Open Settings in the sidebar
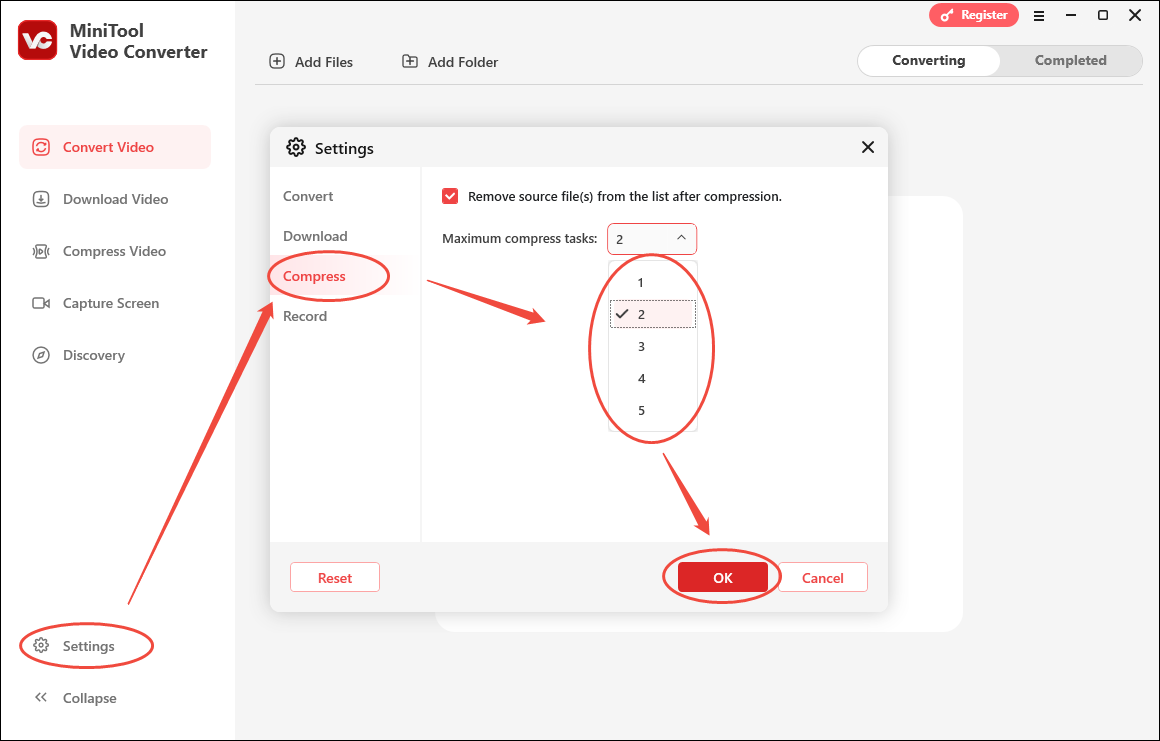Viewport: 1160px width, 741px height. pos(87,646)
